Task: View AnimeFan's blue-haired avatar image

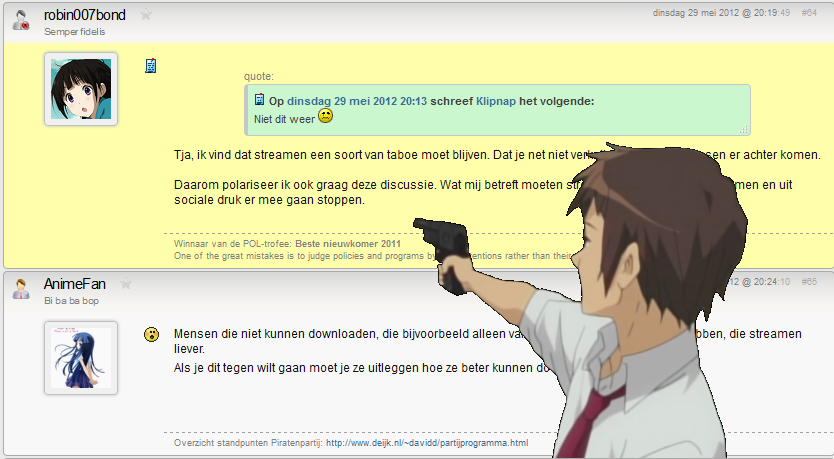Action: click(81, 358)
